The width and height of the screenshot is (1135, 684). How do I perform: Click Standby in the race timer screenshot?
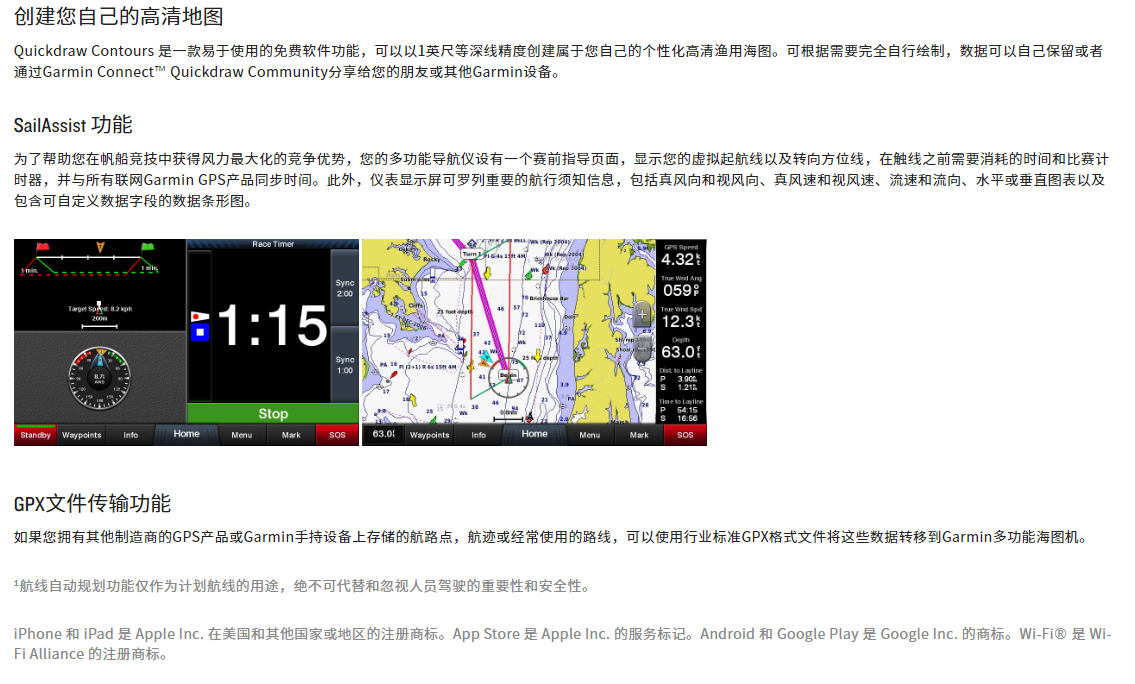click(35, 435)
